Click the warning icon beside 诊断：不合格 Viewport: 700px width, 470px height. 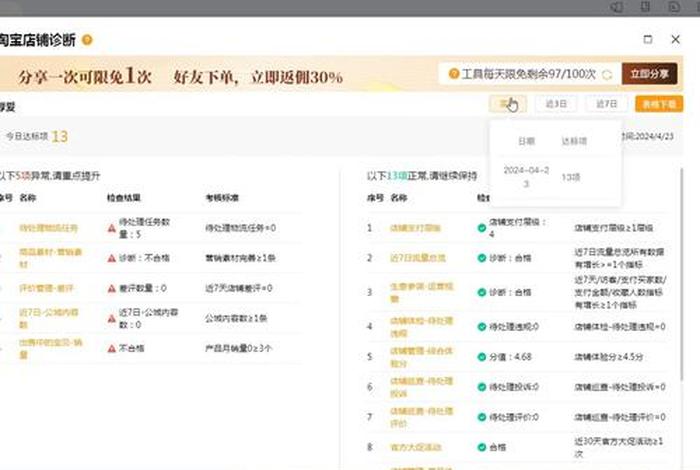[112, 258]
